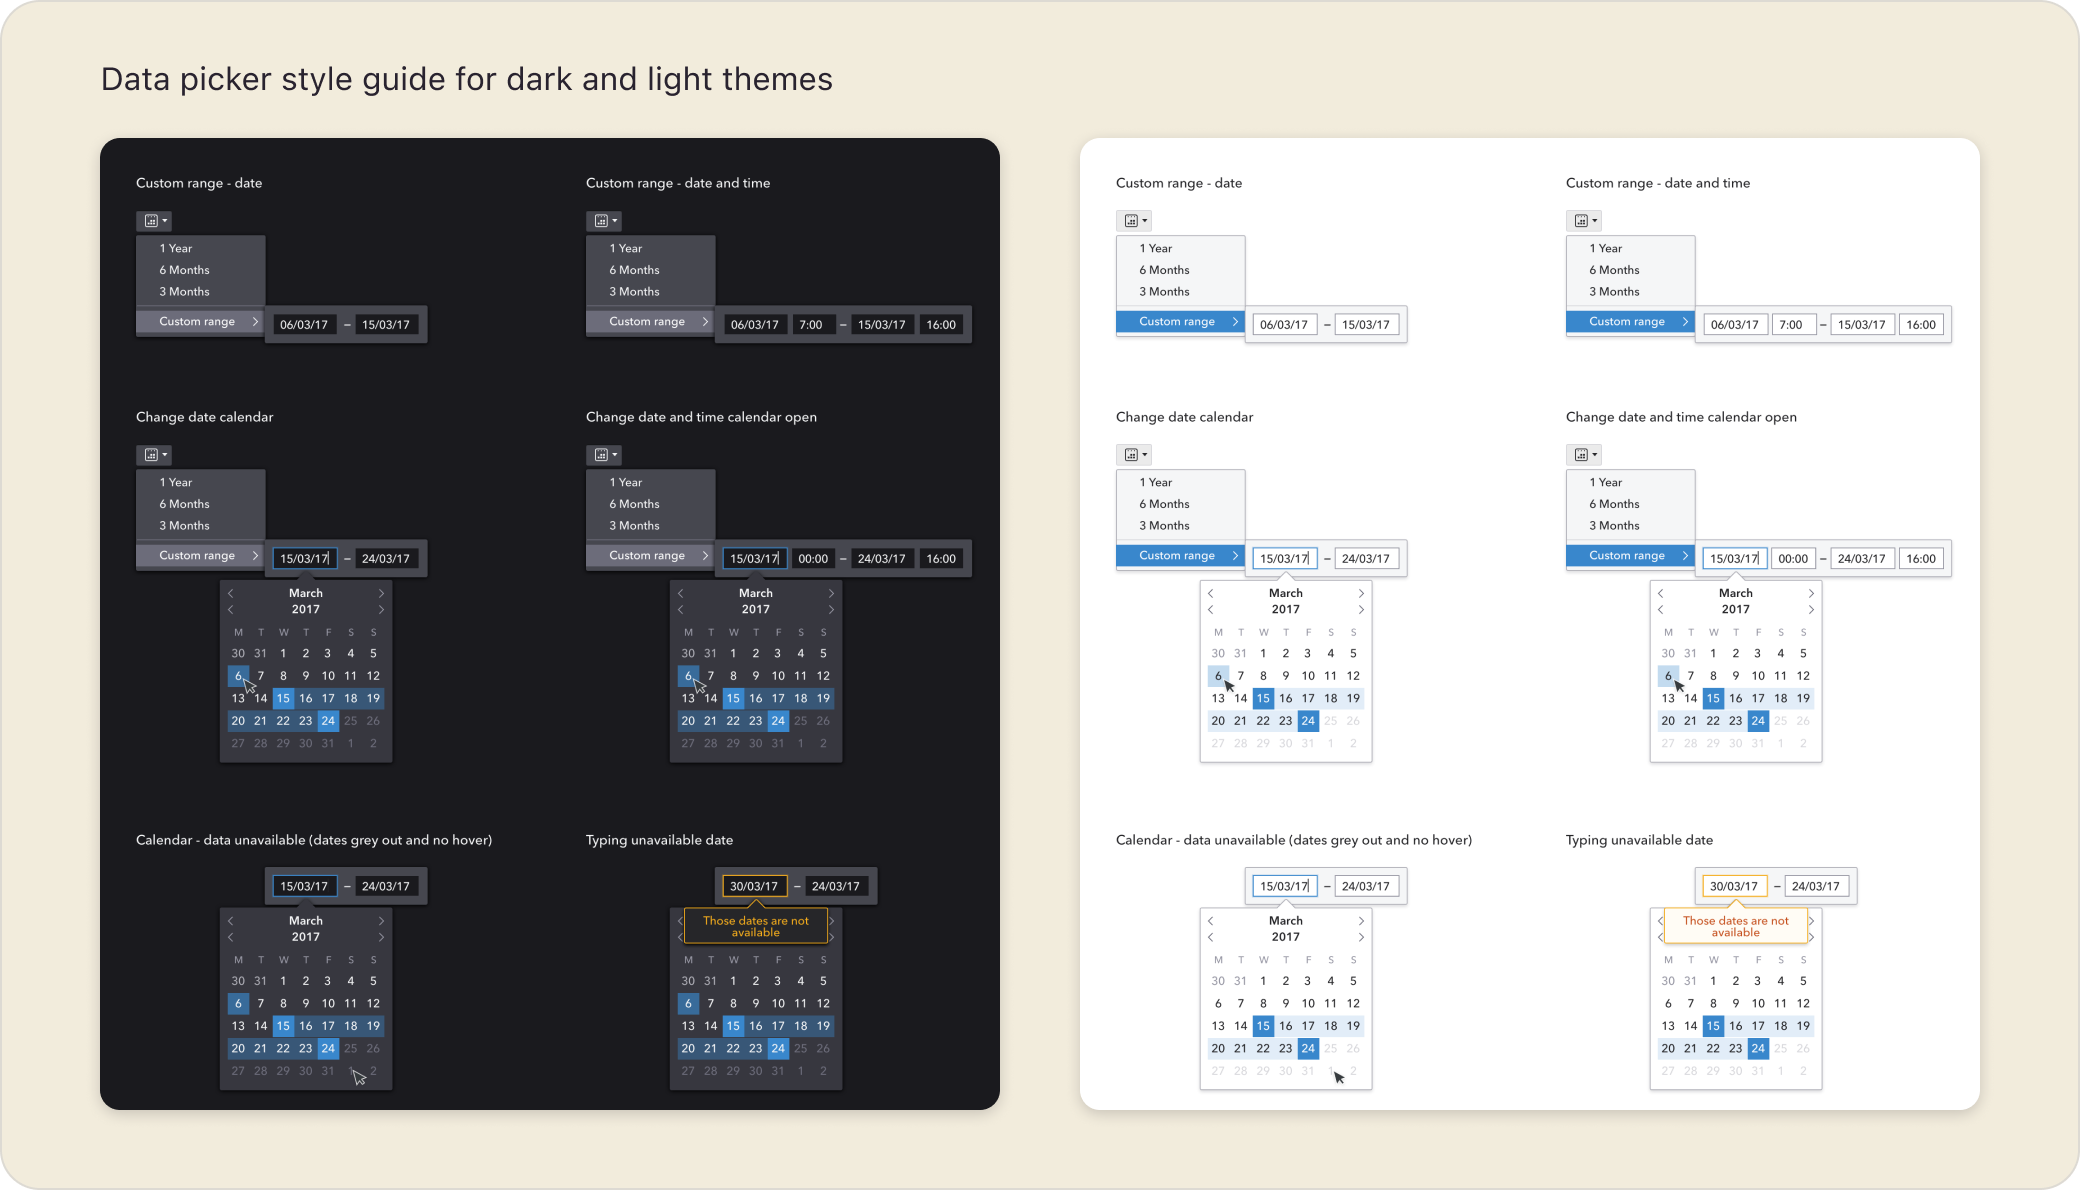Open calendar icon dropdown in dark date-and-time Custom range
Image resolution: width=2080 pixels, height=1190 pixels.
pyautogui.click(x=604, y=221)
